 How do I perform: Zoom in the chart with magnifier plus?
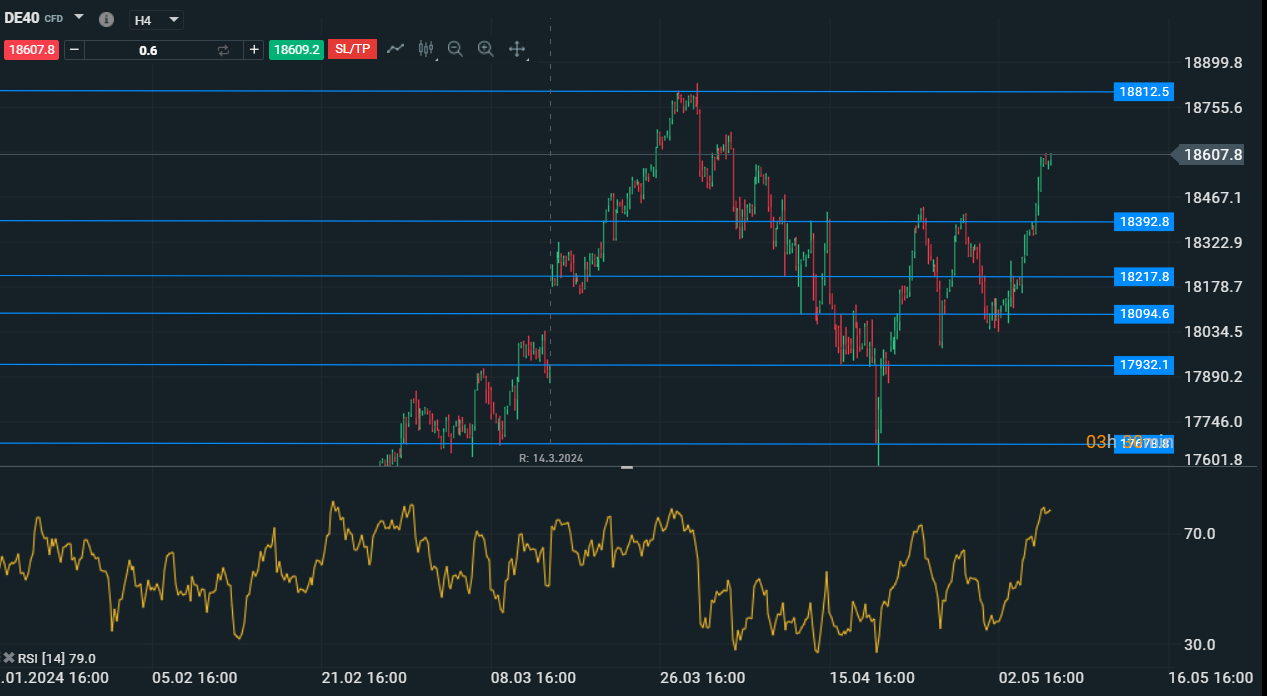point(486,48)
